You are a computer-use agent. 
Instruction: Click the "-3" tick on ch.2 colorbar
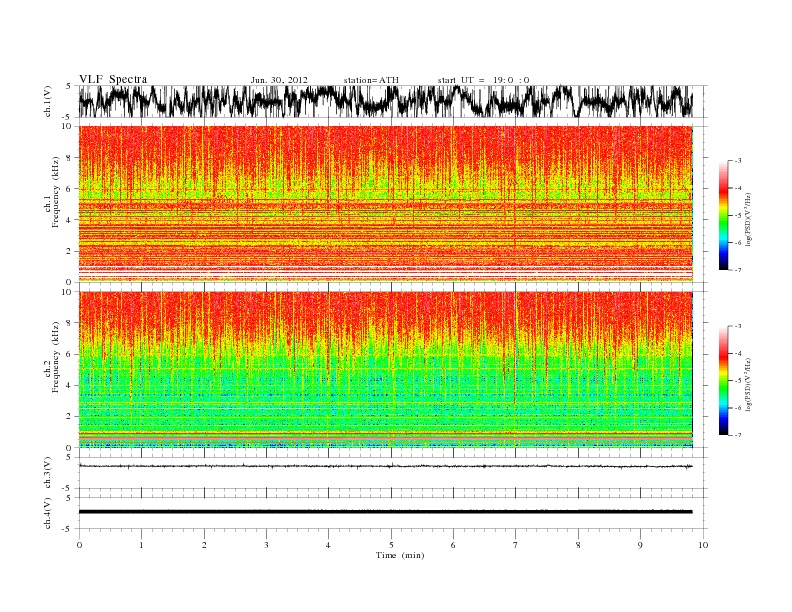(738, 326)
